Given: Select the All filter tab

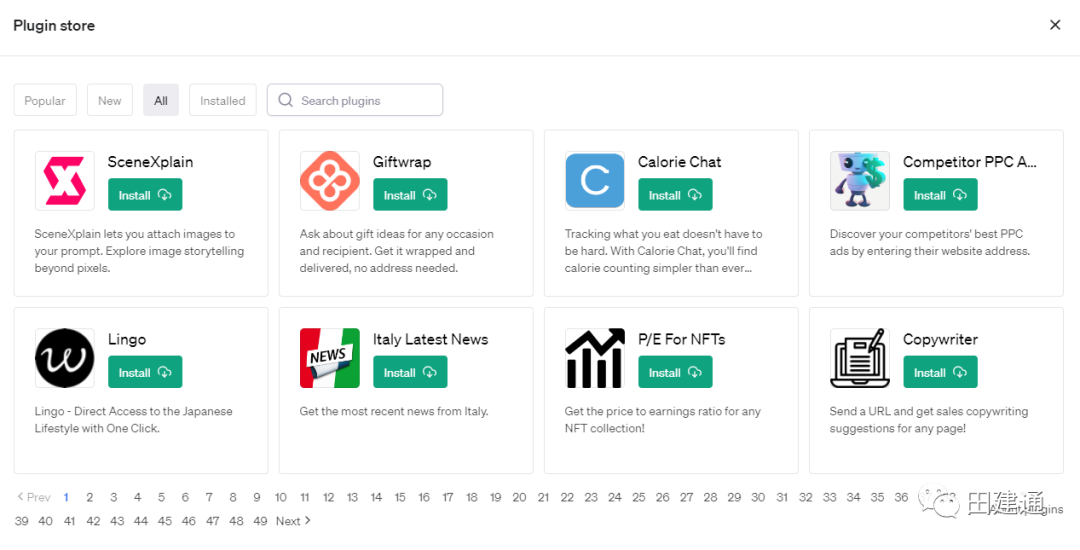Looking at the screenshot, I should pos(161,100).
